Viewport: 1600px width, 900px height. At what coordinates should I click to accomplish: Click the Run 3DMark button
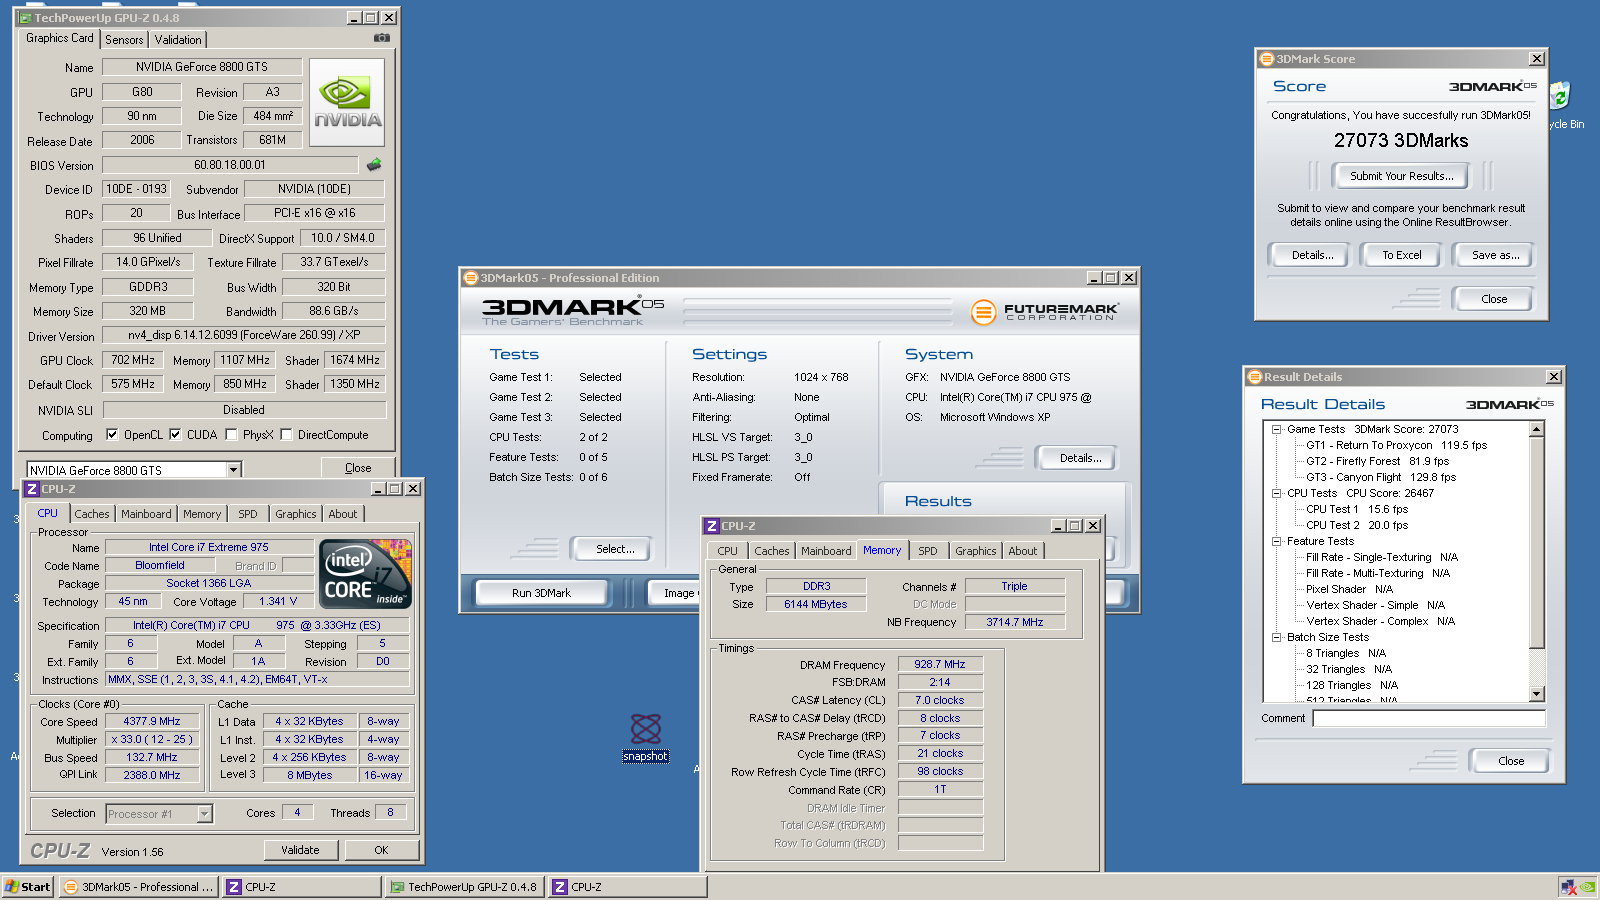[x=541, y=593]
